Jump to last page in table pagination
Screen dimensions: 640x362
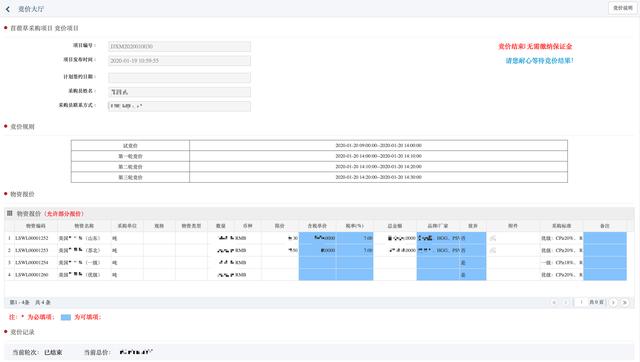(x=624, y=302)
